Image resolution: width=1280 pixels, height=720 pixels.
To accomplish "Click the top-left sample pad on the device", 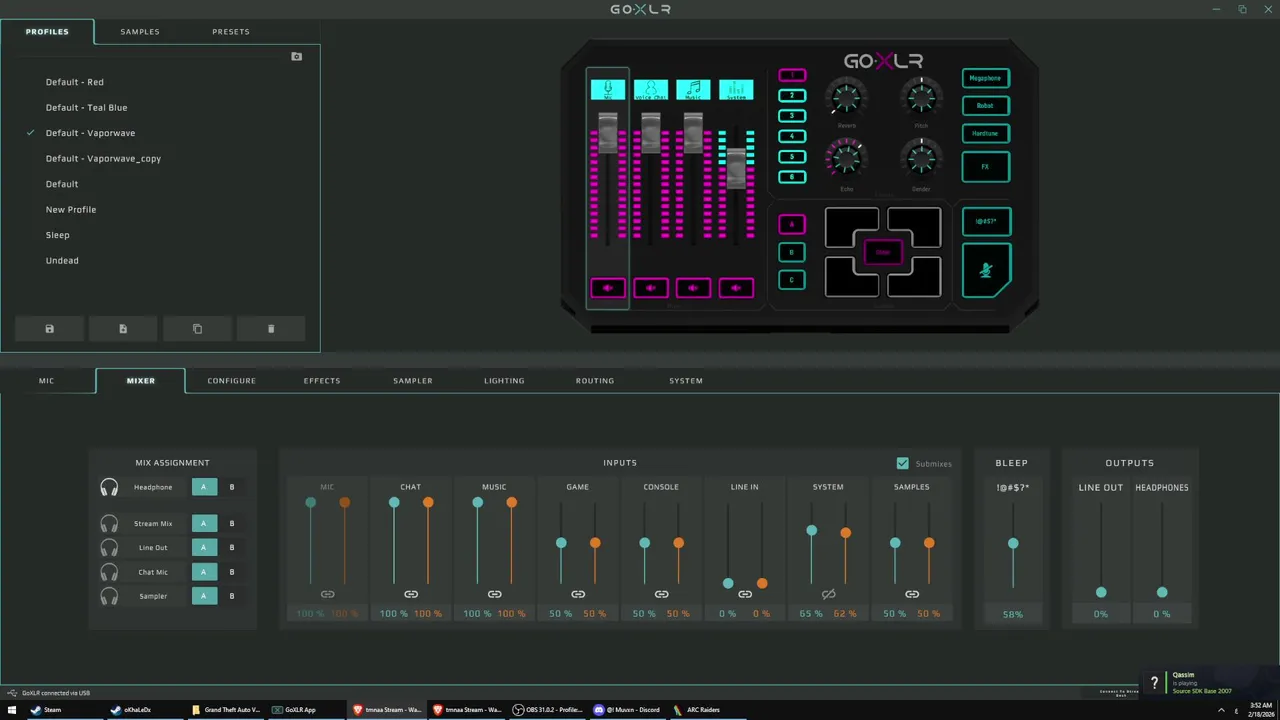I will point(852,228).
